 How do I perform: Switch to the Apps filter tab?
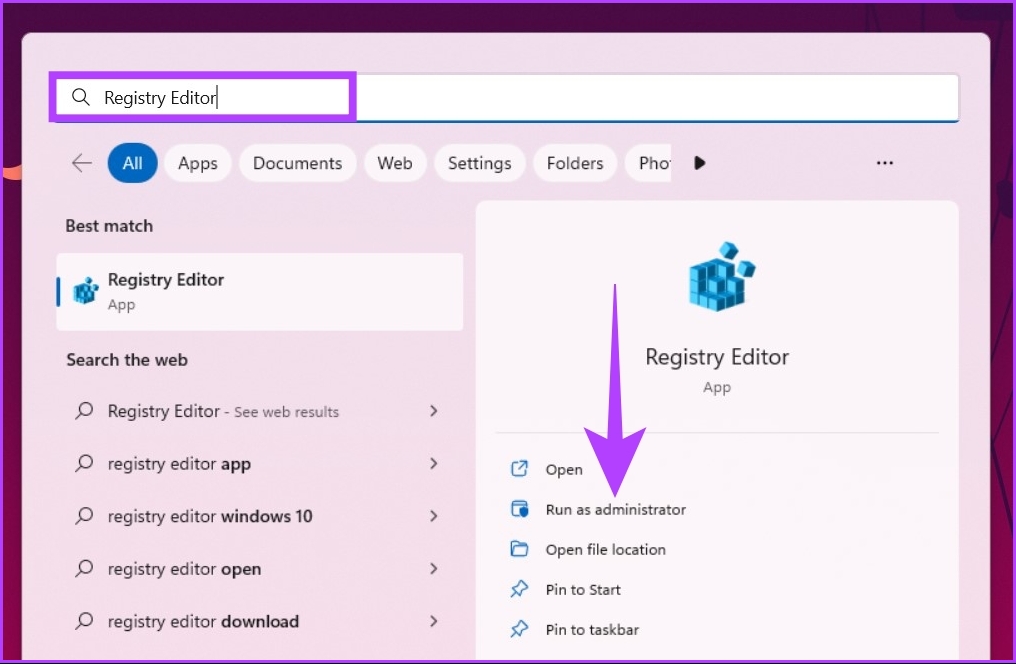pos(198,163)
